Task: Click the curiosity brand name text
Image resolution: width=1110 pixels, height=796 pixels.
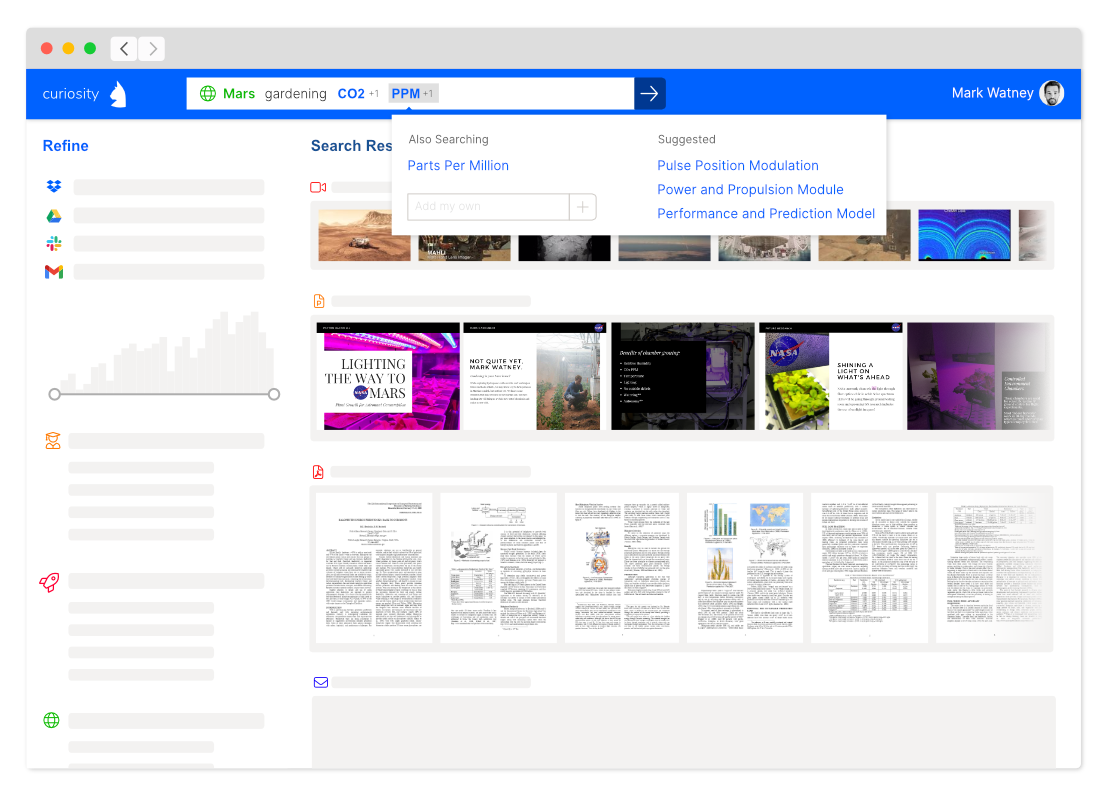Action: tap(71, 94)
